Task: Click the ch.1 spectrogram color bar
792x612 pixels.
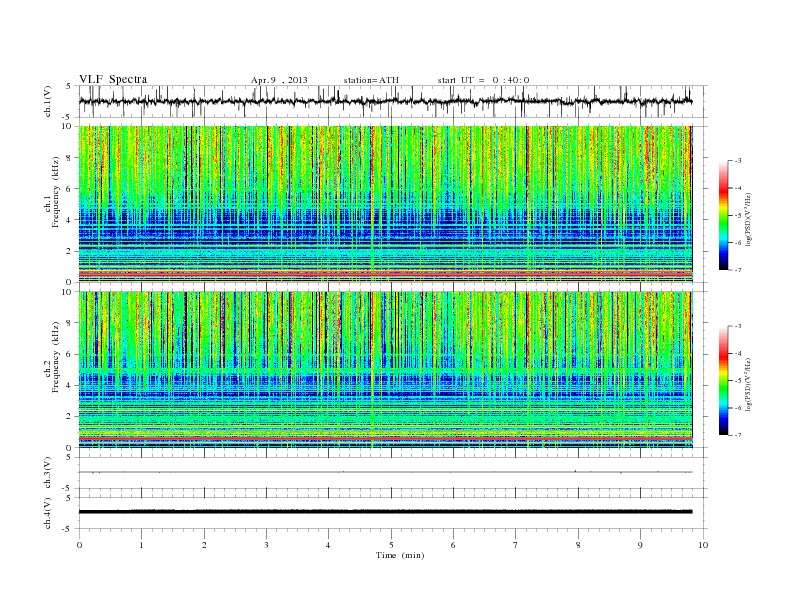Action: coord(723,215)
